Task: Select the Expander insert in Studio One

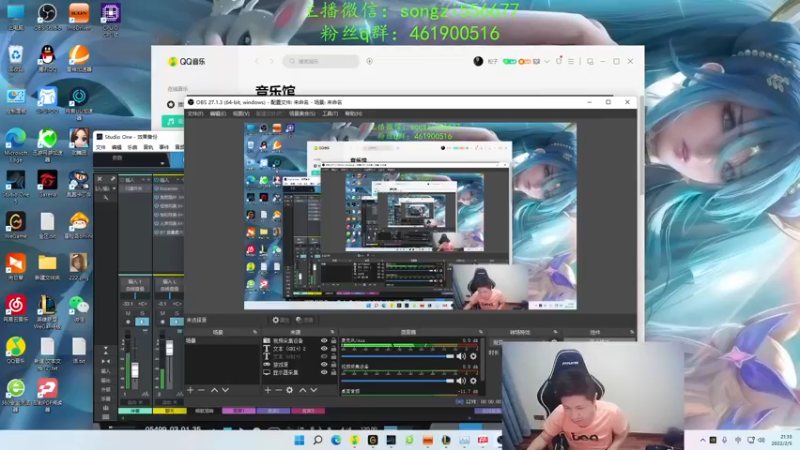Action: pos(169,188)
